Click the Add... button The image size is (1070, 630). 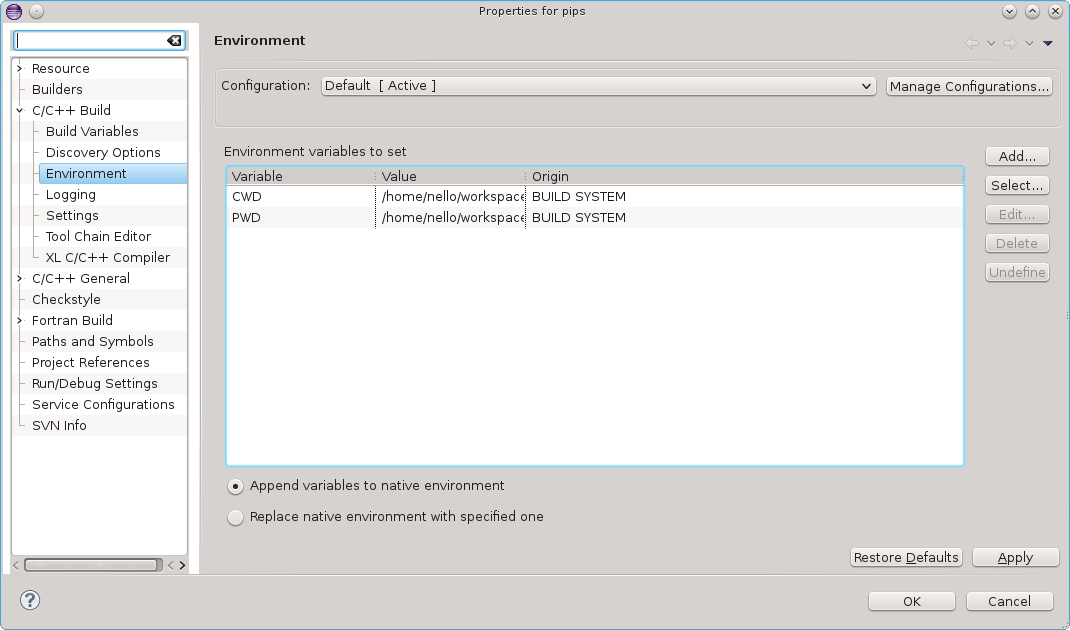point(1017,157)
